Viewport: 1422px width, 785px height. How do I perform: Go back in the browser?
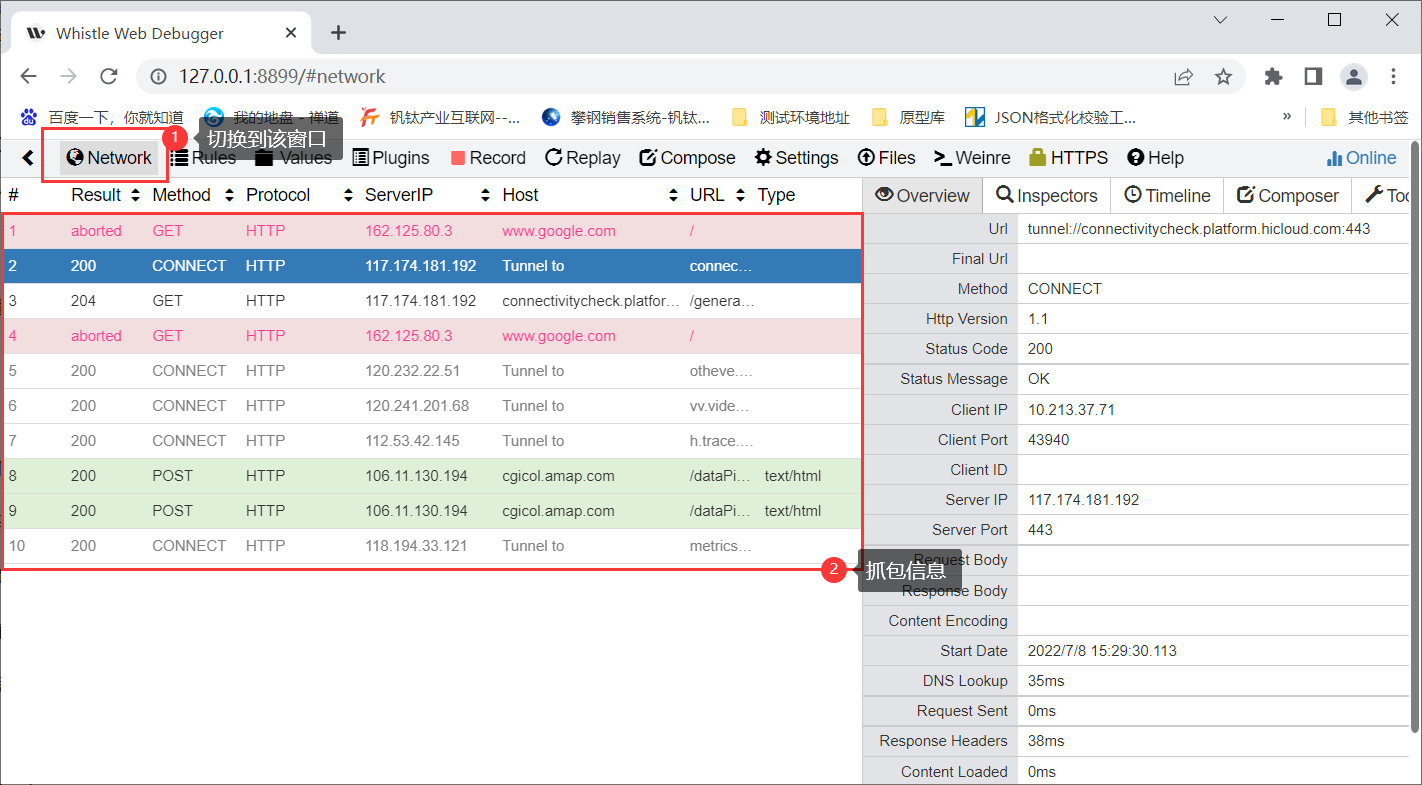[28, 77]
